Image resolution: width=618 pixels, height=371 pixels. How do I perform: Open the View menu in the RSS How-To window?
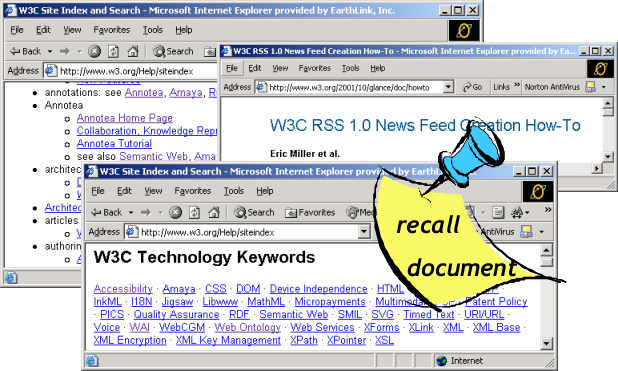point(280,69)
